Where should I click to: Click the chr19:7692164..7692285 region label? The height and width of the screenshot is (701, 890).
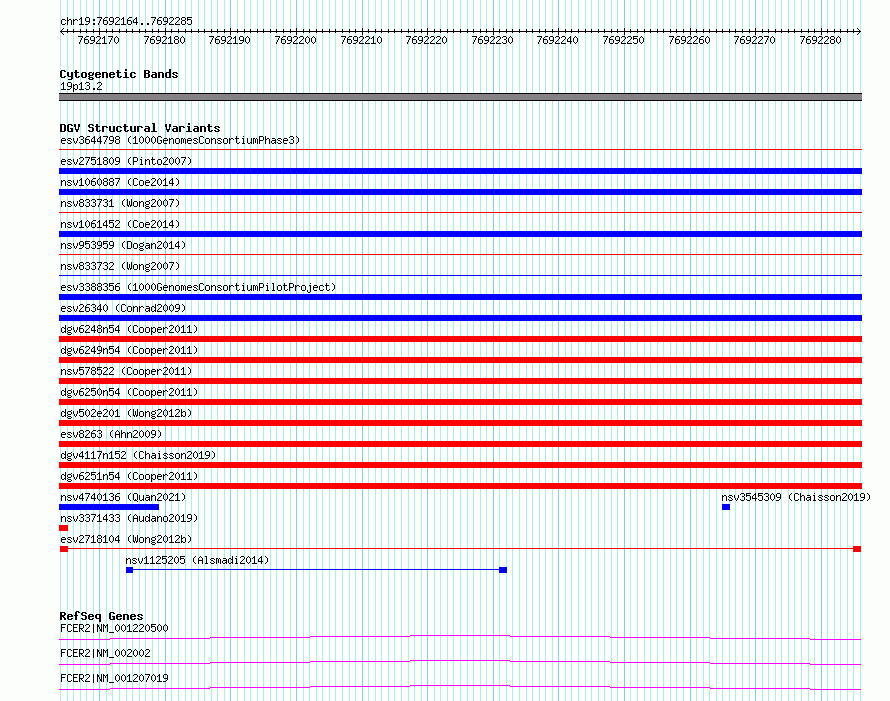(x=126, y=21)
